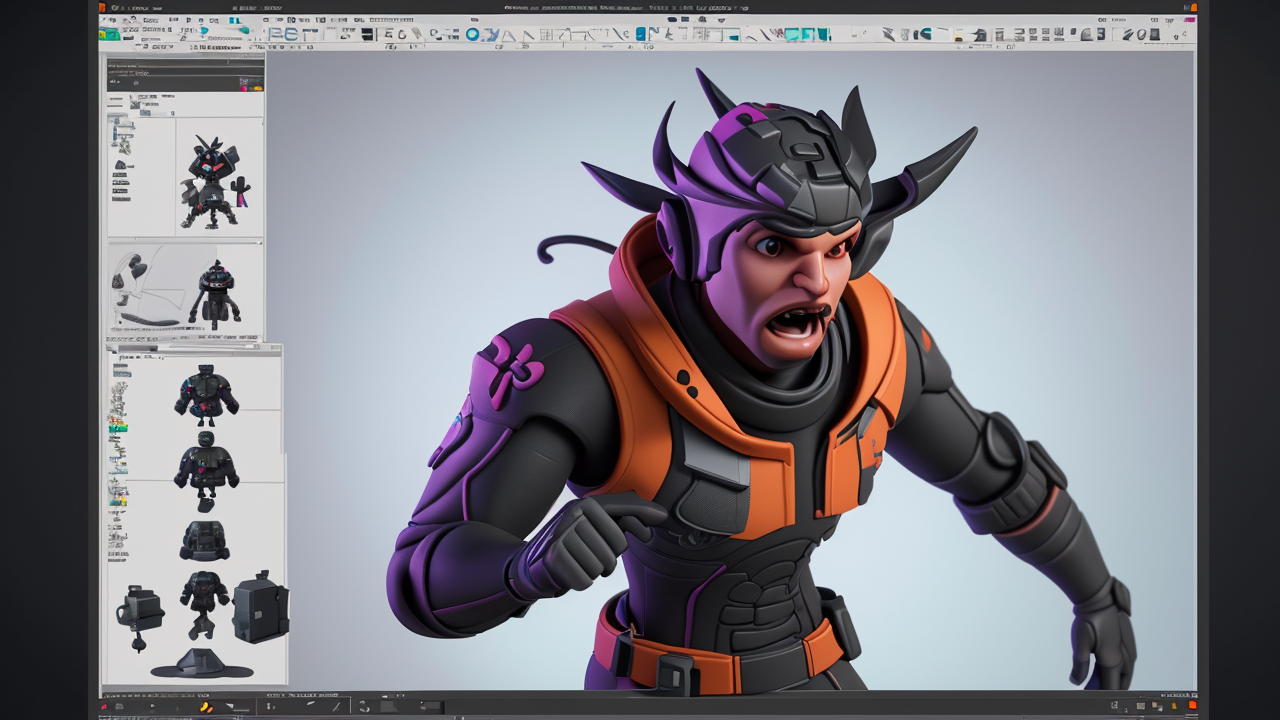
Task: Click the orange icon at bottom-right of status bar
Action: [1192, 706]
